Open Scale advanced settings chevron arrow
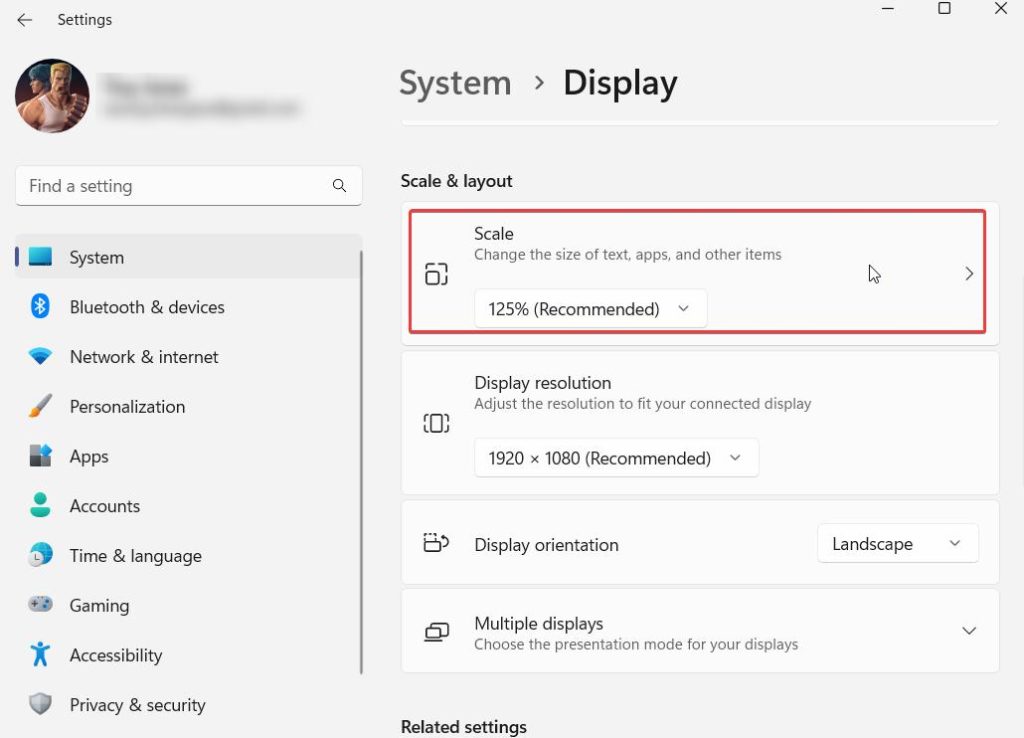This screenshot has height=738, width=1024. 968,274
